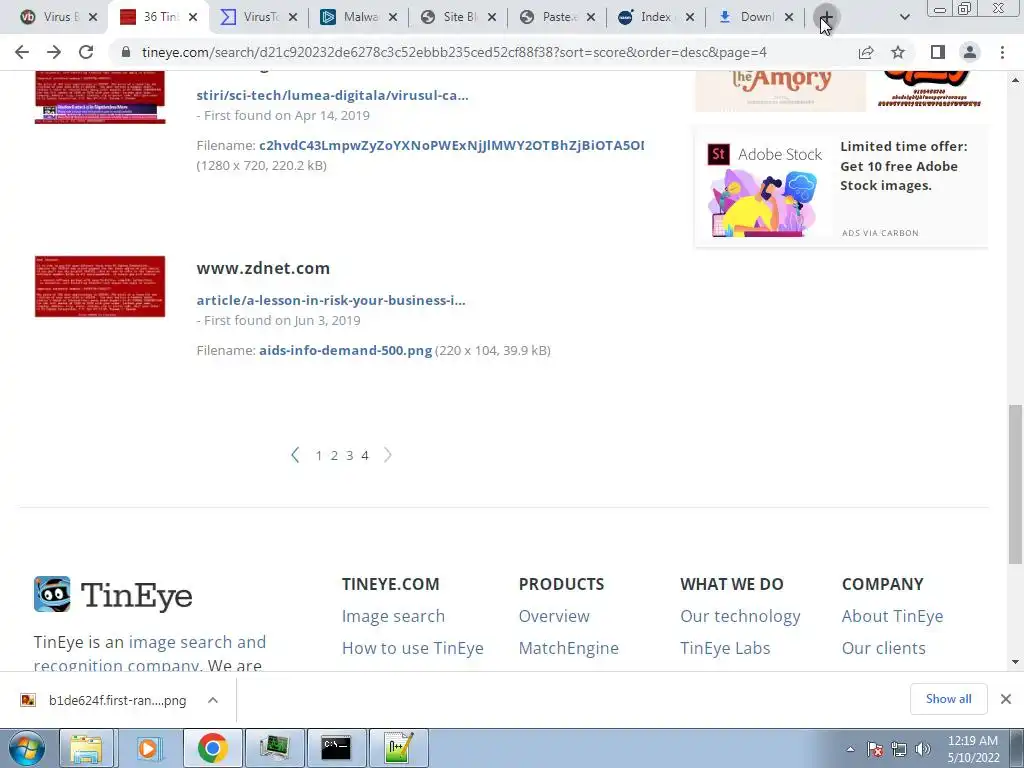The image size is (1024, 768).
Task: Go to next results page arrow
Action: 388,455
